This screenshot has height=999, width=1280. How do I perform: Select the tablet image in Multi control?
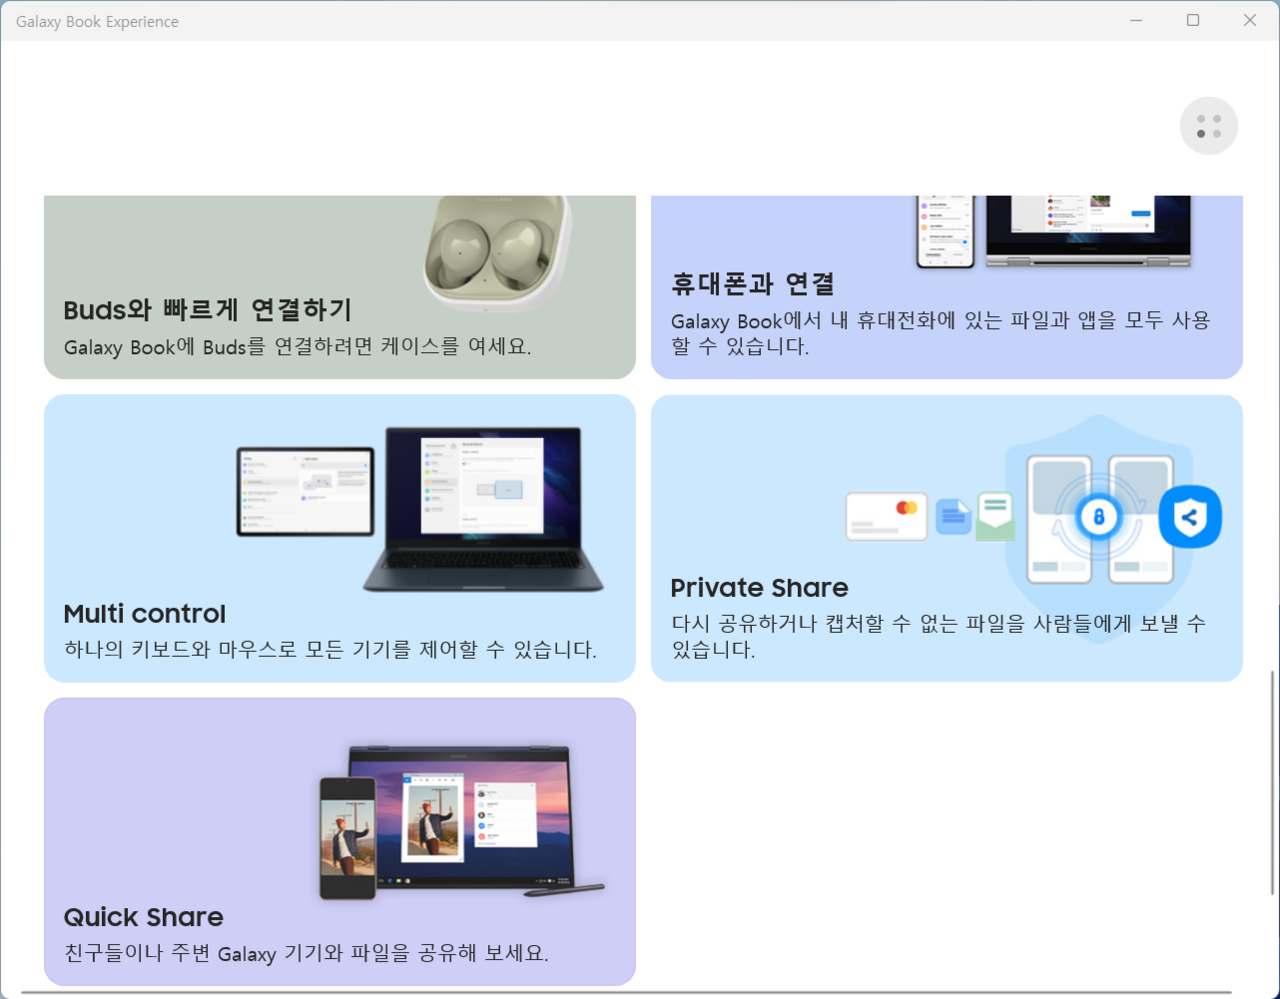(305, 491)
